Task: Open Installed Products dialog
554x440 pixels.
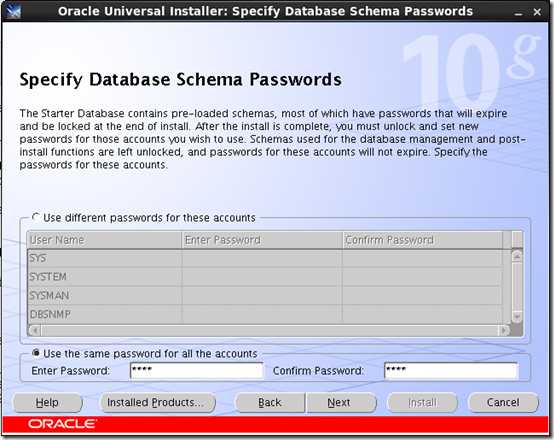Action: click(158, 403)
